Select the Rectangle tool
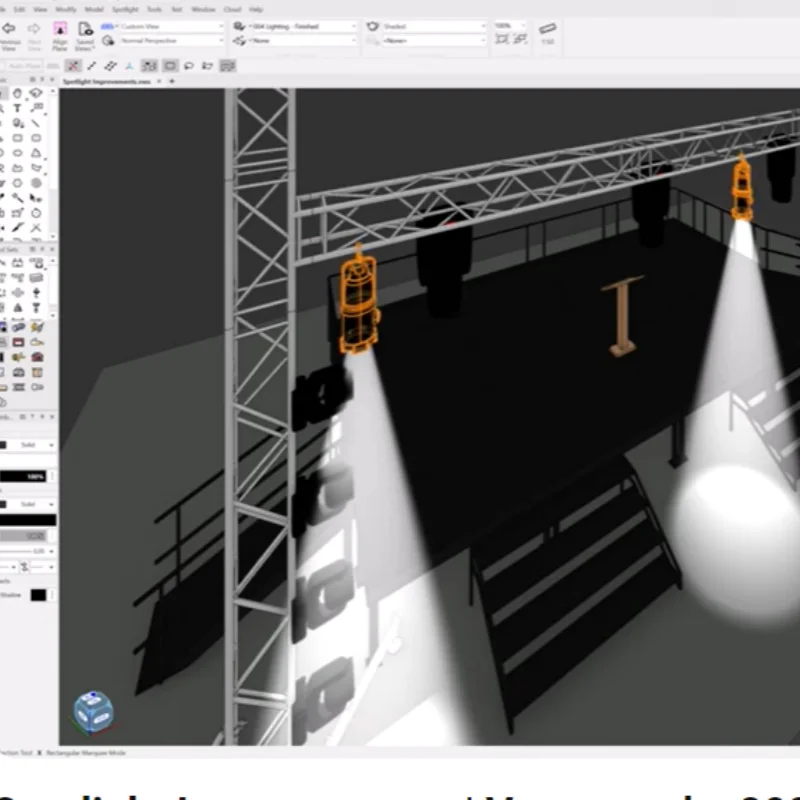This screenshot has width=800, height=800. point(18,138)
